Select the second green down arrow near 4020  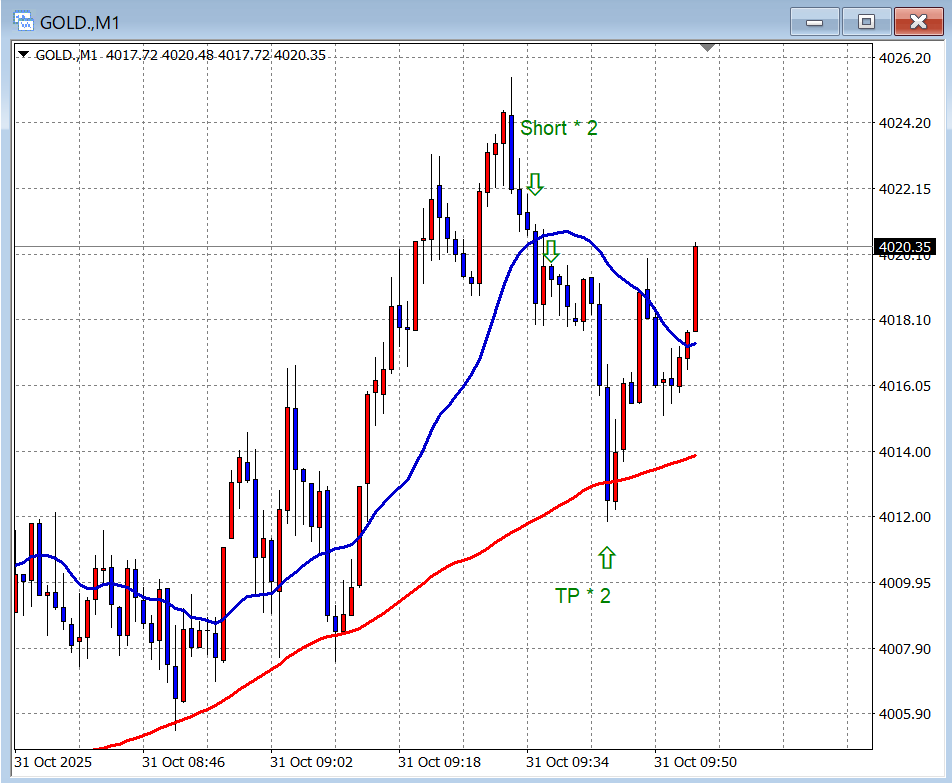(550, 250)
